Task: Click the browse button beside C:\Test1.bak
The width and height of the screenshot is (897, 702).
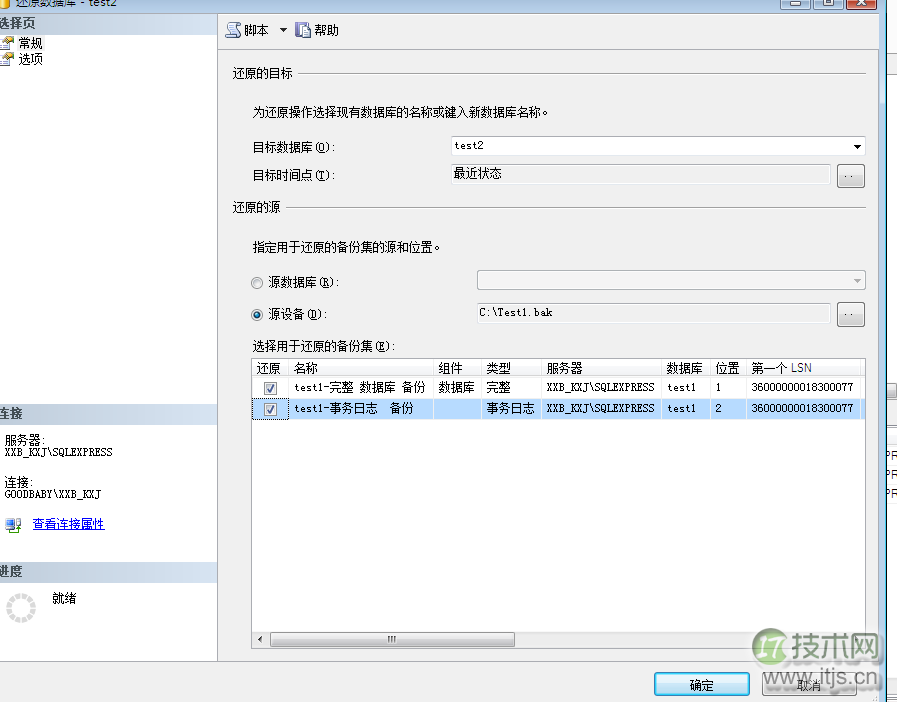Action: click(x=850, y=312)
